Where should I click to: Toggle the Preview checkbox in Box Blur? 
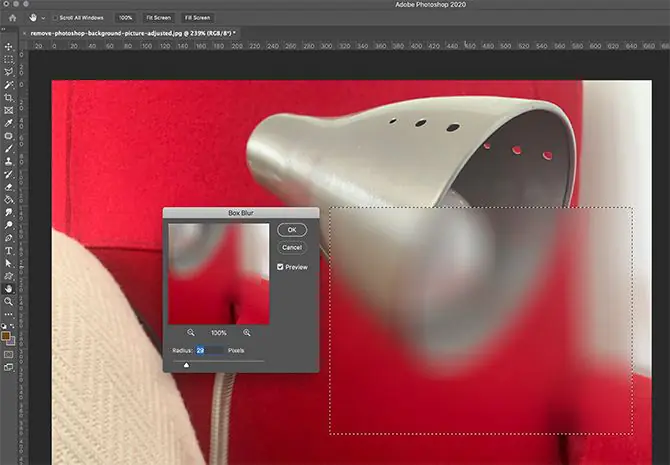point(282,267)
